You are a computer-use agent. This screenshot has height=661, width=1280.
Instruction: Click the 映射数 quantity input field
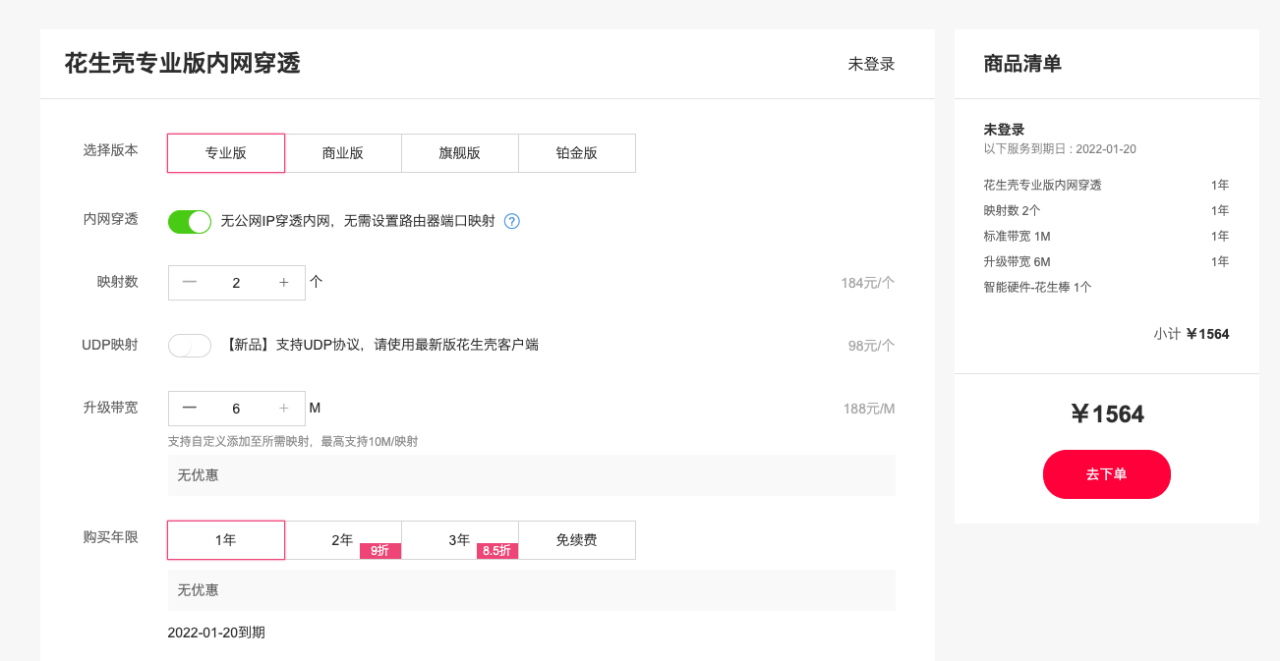236,282
